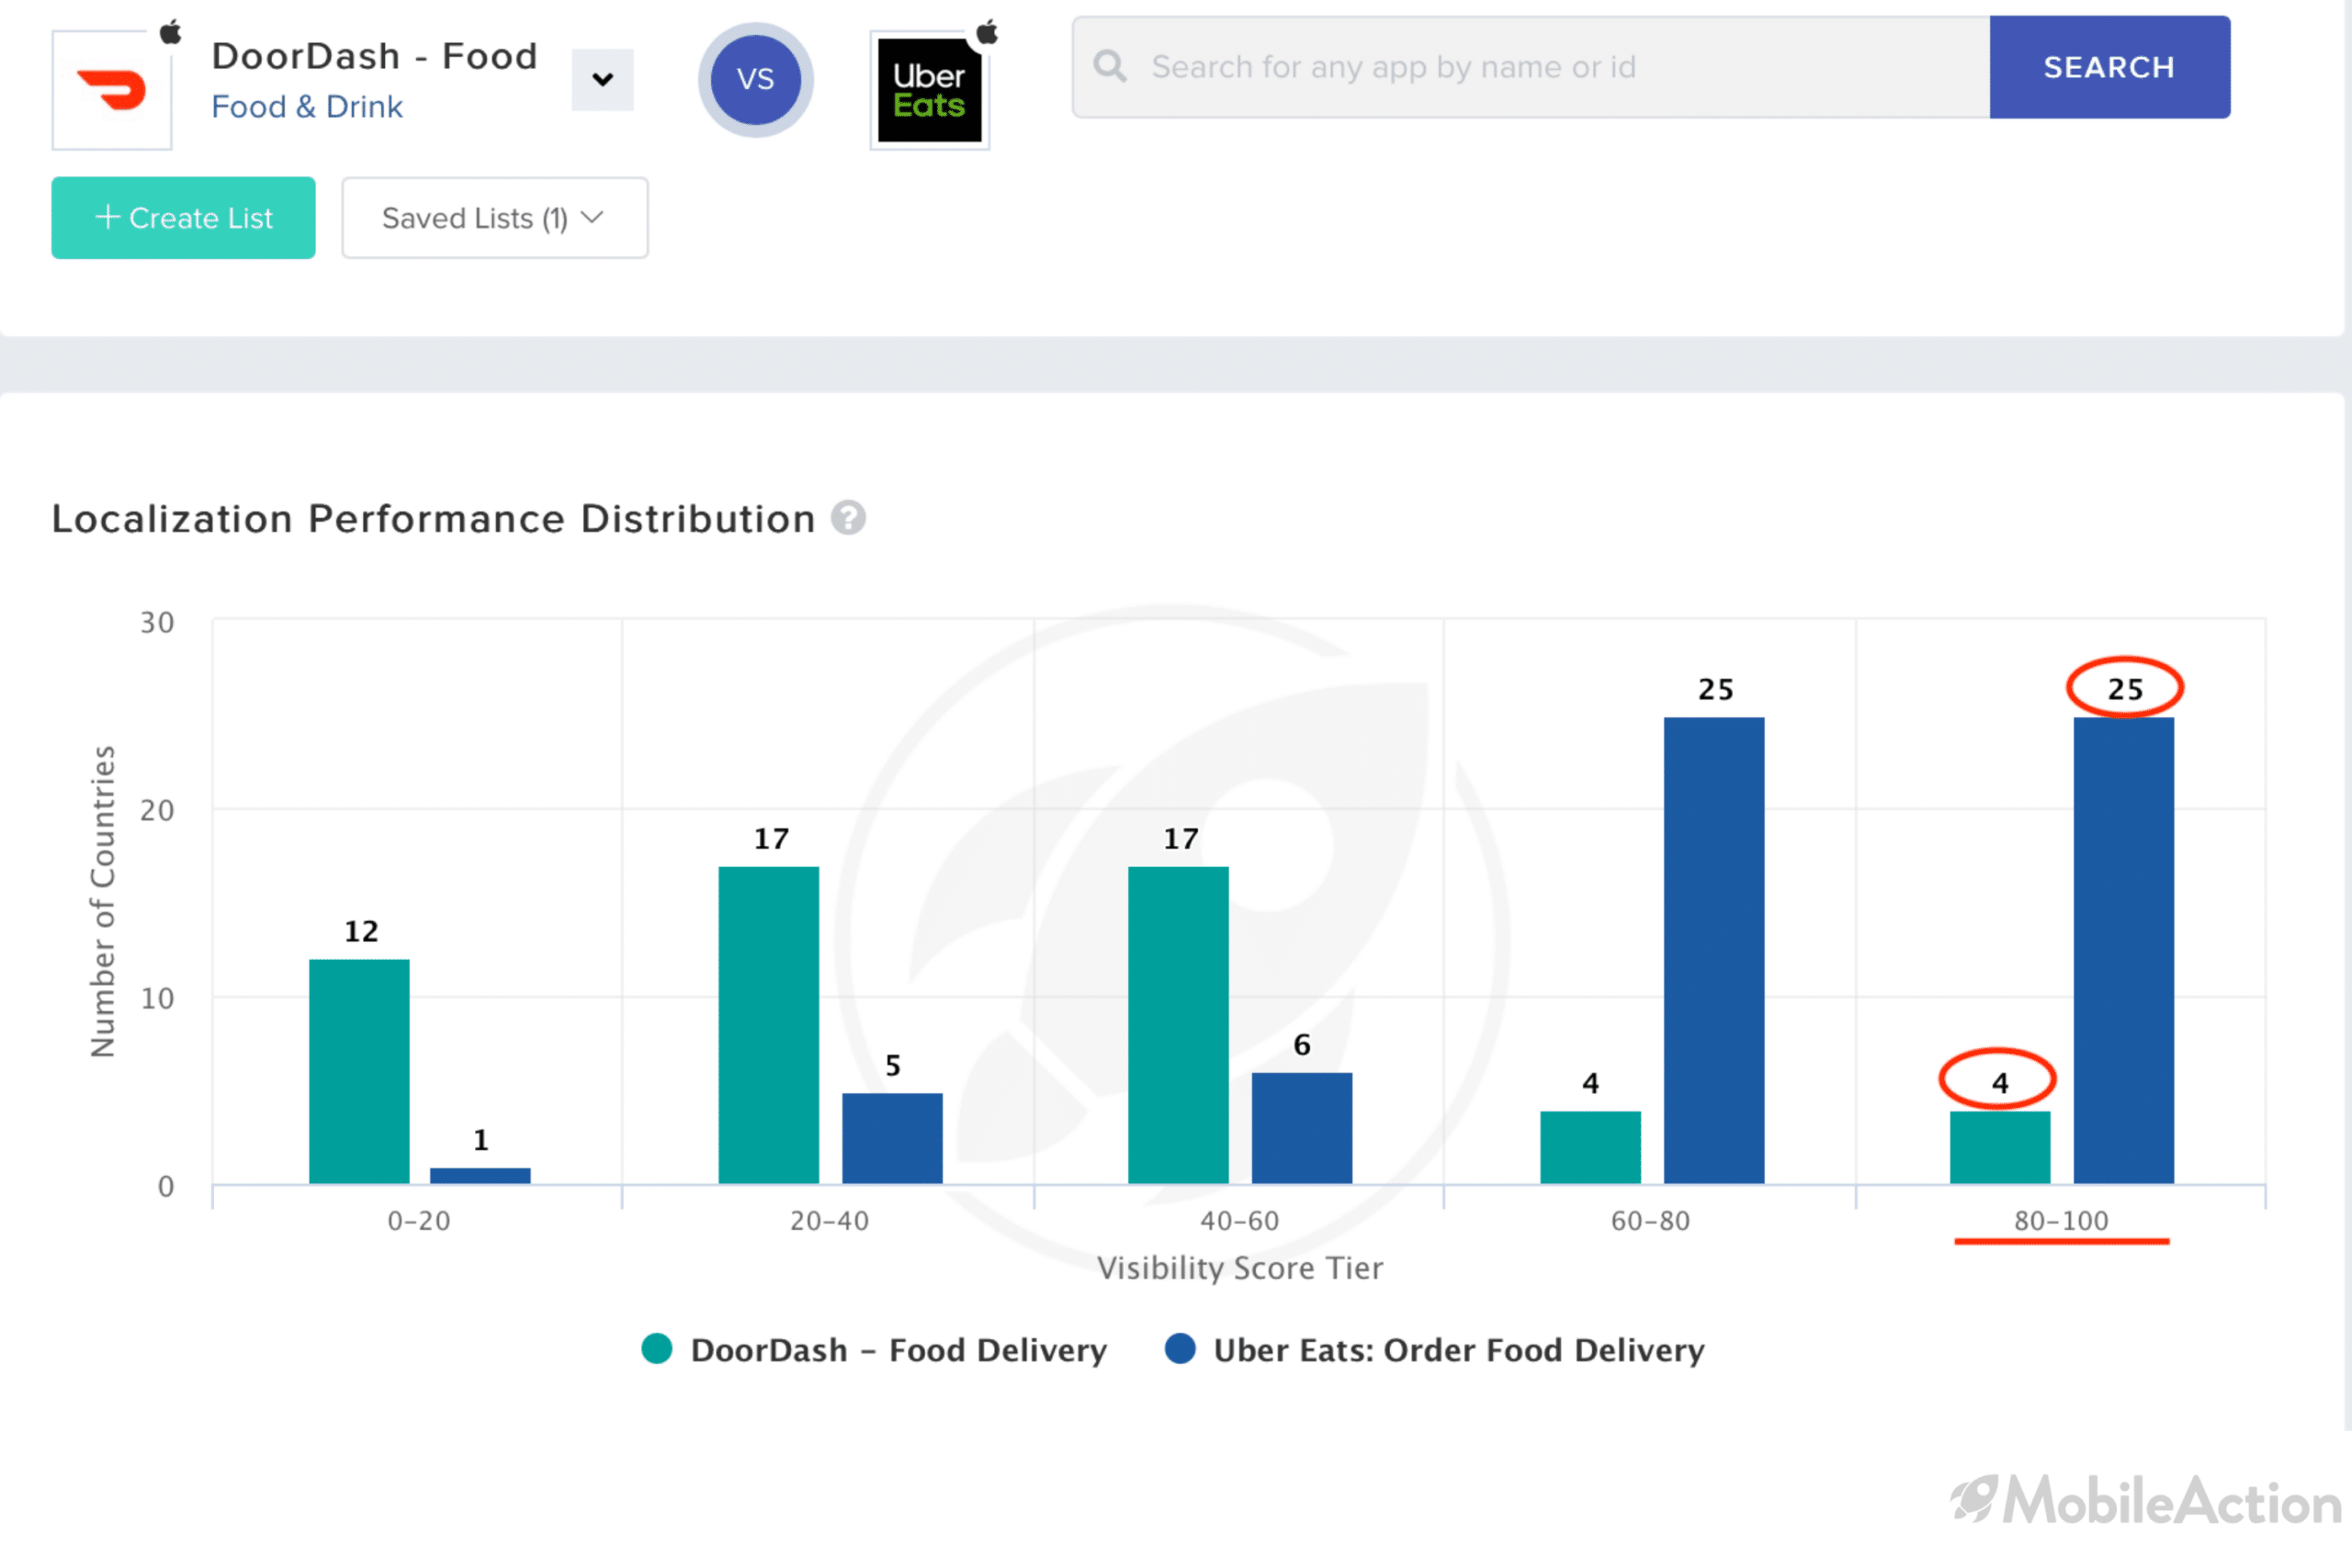Click the Uber Eats app icon
This screenshot has height=1568, width=2352.
pyautogui.click(x=929, y=90)
